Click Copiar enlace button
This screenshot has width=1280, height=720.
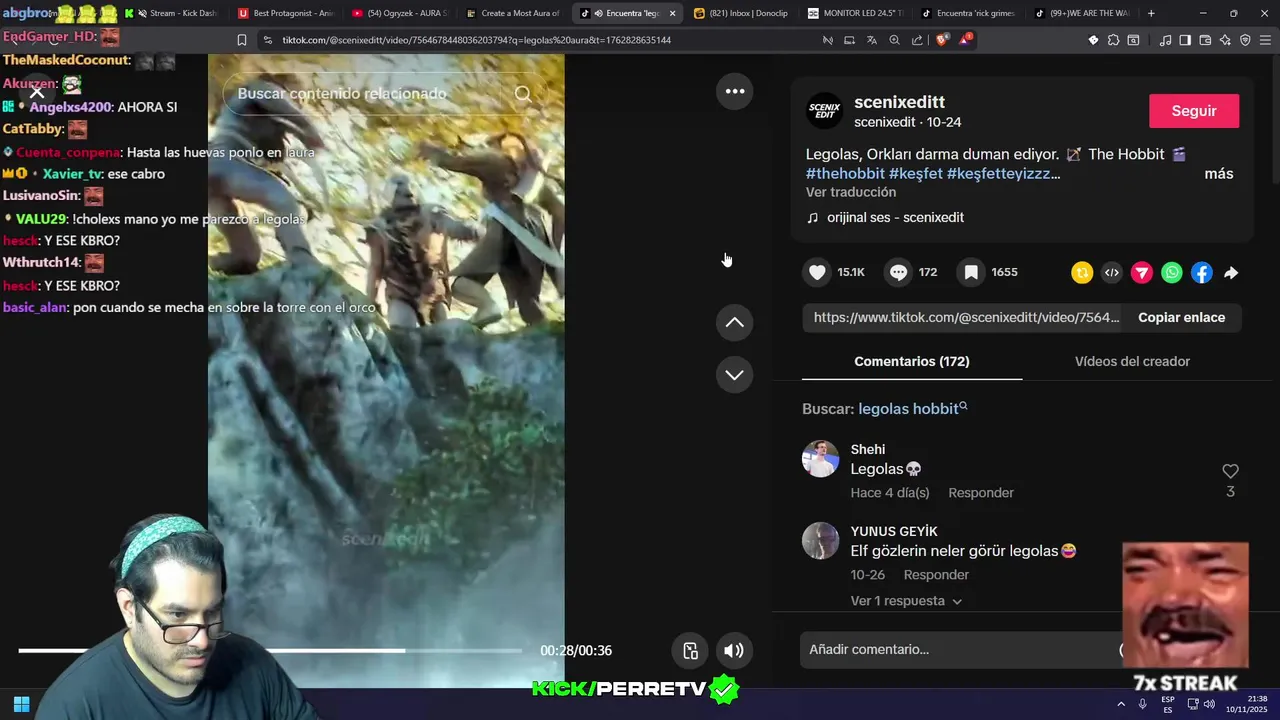(x=1181, y=317)
